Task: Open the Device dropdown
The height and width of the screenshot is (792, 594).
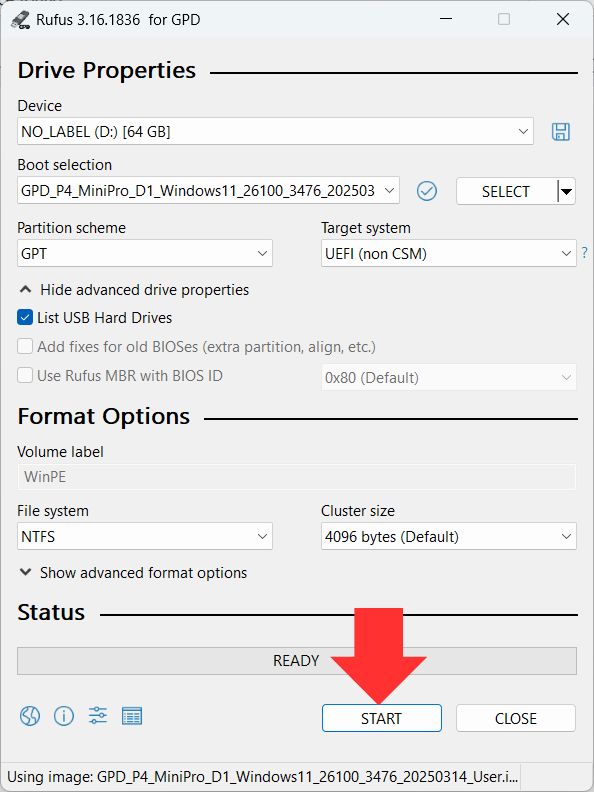Action: [275, 132]
